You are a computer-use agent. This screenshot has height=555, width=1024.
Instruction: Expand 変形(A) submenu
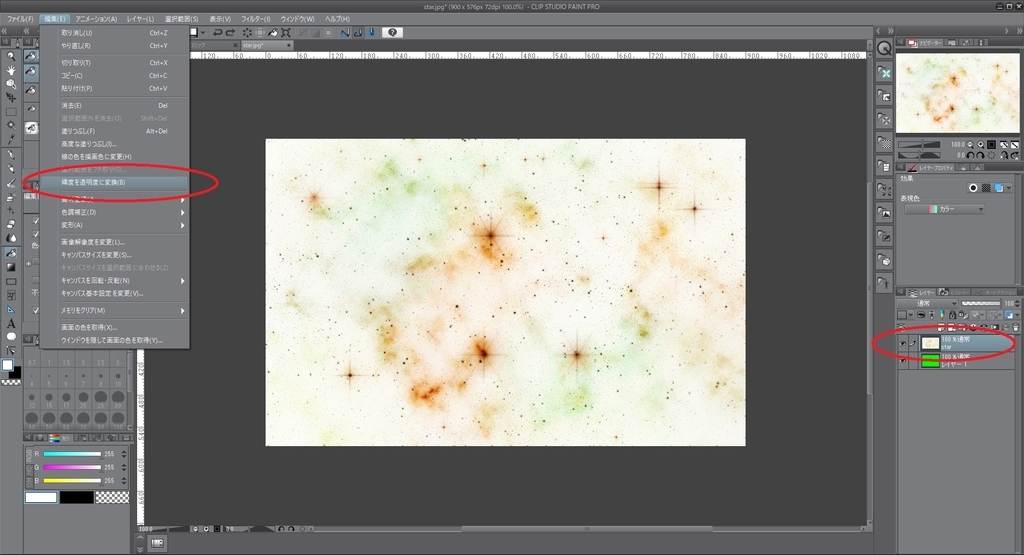pos(115,225)
